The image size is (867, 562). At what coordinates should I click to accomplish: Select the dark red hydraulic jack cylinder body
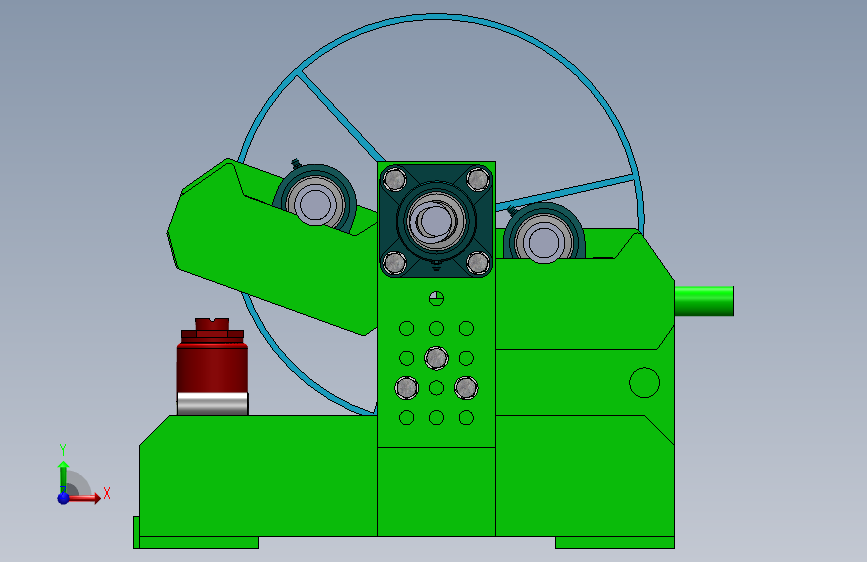coord(212,368)
